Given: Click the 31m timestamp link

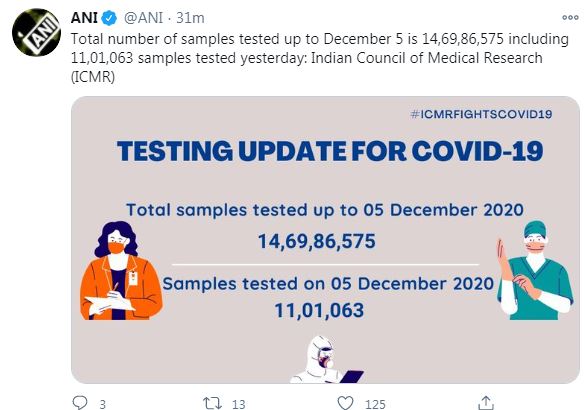Looking at the screenshot, I should point(190,18).
